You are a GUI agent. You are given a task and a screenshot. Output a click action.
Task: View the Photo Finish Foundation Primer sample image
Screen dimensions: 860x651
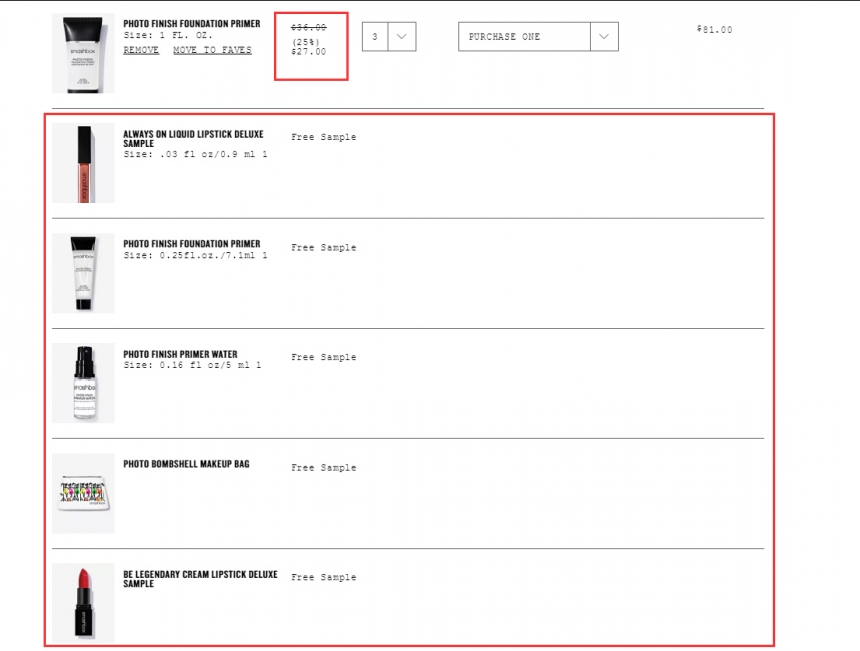[83, 273]
